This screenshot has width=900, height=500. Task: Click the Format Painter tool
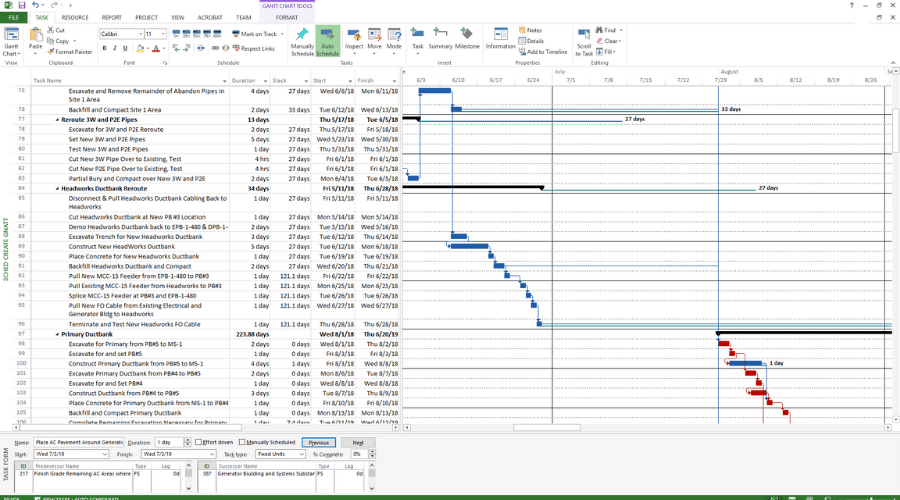(x=69, y=52)
